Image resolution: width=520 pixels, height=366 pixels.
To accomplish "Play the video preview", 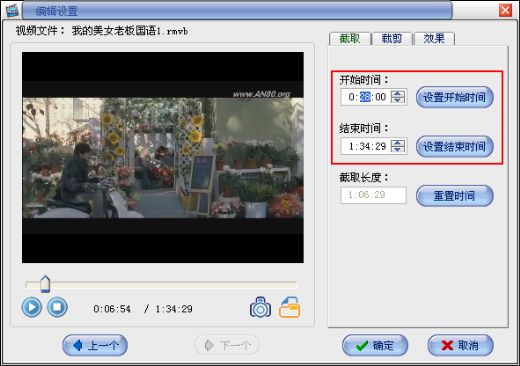I will [x=32, y=307].
